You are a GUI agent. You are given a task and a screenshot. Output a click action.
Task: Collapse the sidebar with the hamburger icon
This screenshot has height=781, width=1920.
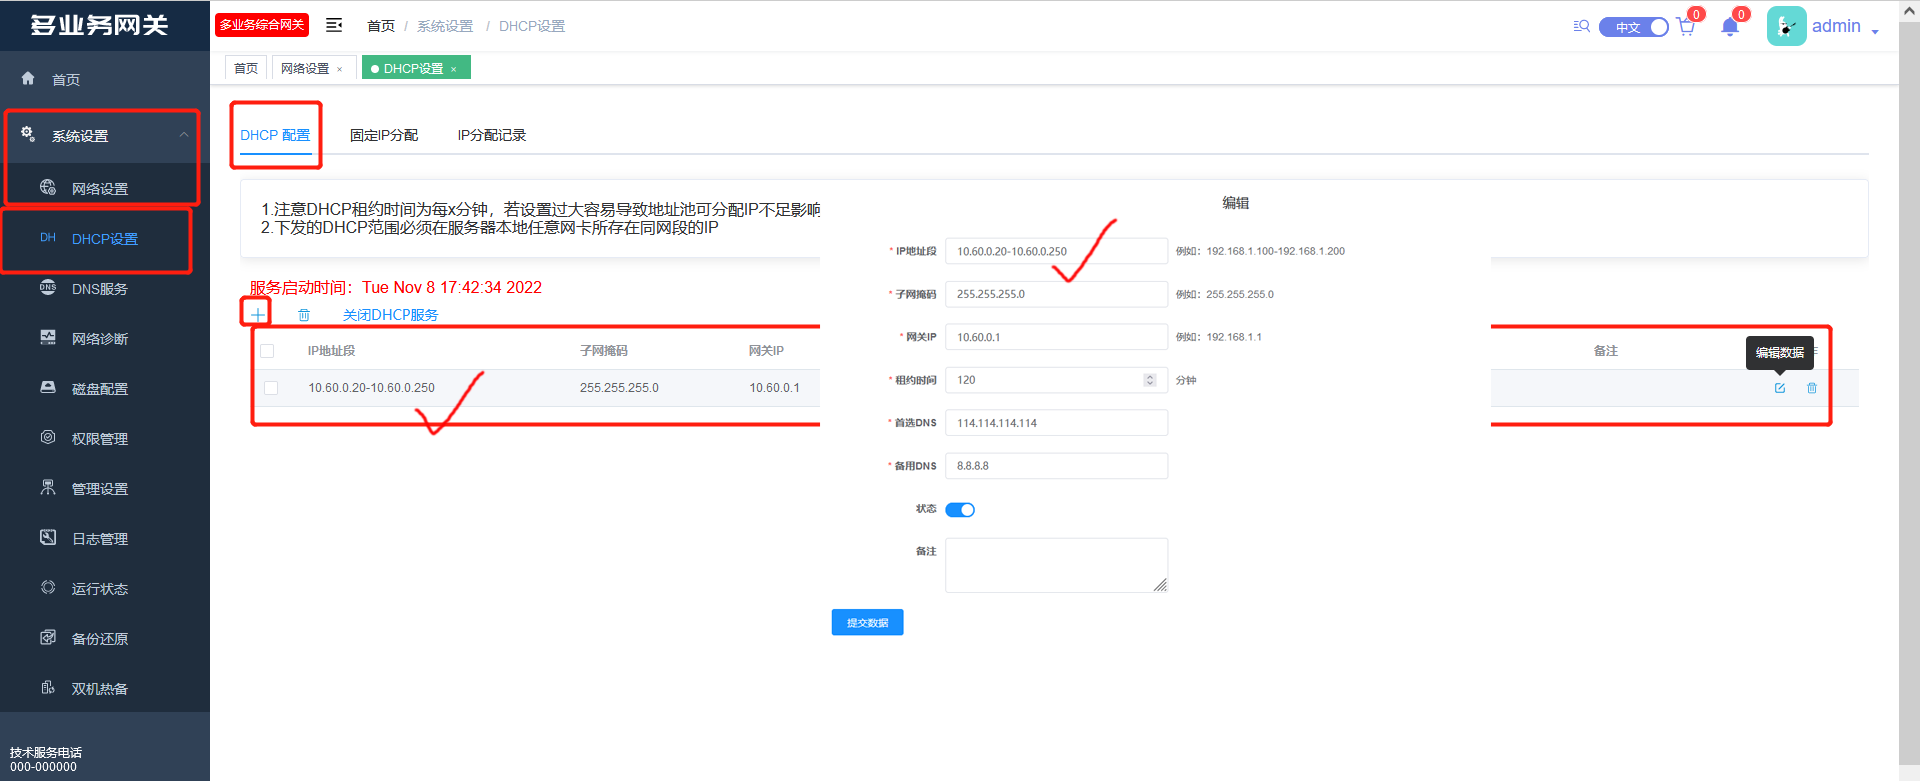click(x=334, y=25)
